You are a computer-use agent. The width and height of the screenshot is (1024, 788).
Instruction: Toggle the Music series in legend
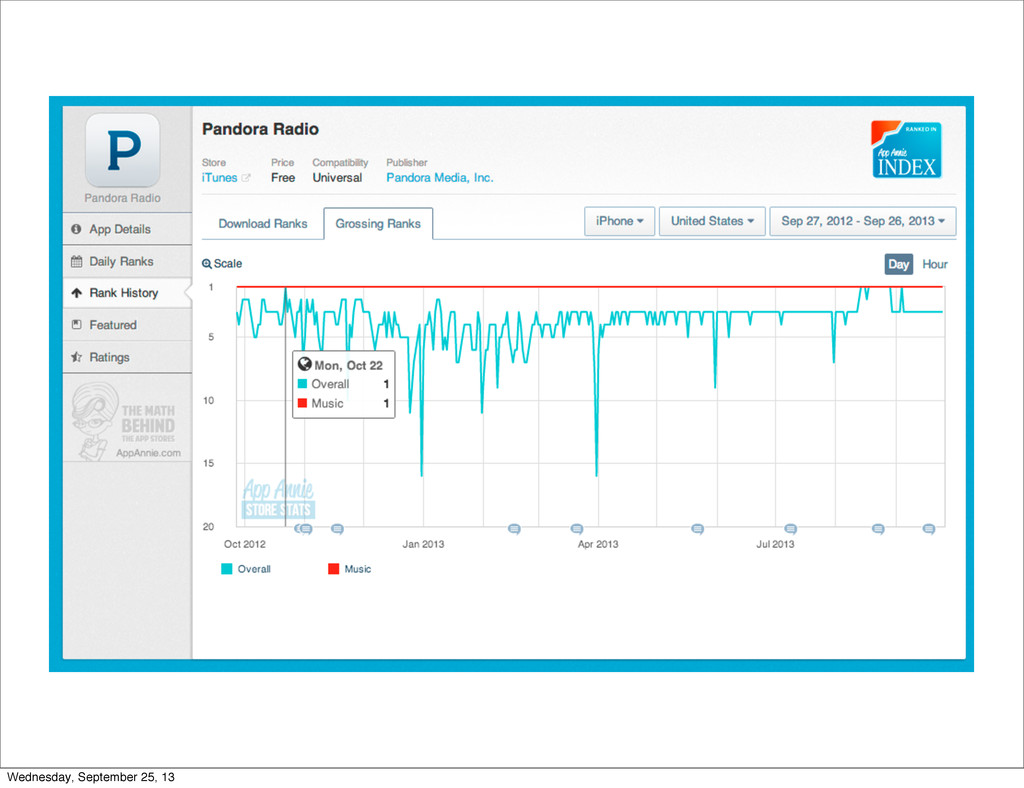click(349, 569)
